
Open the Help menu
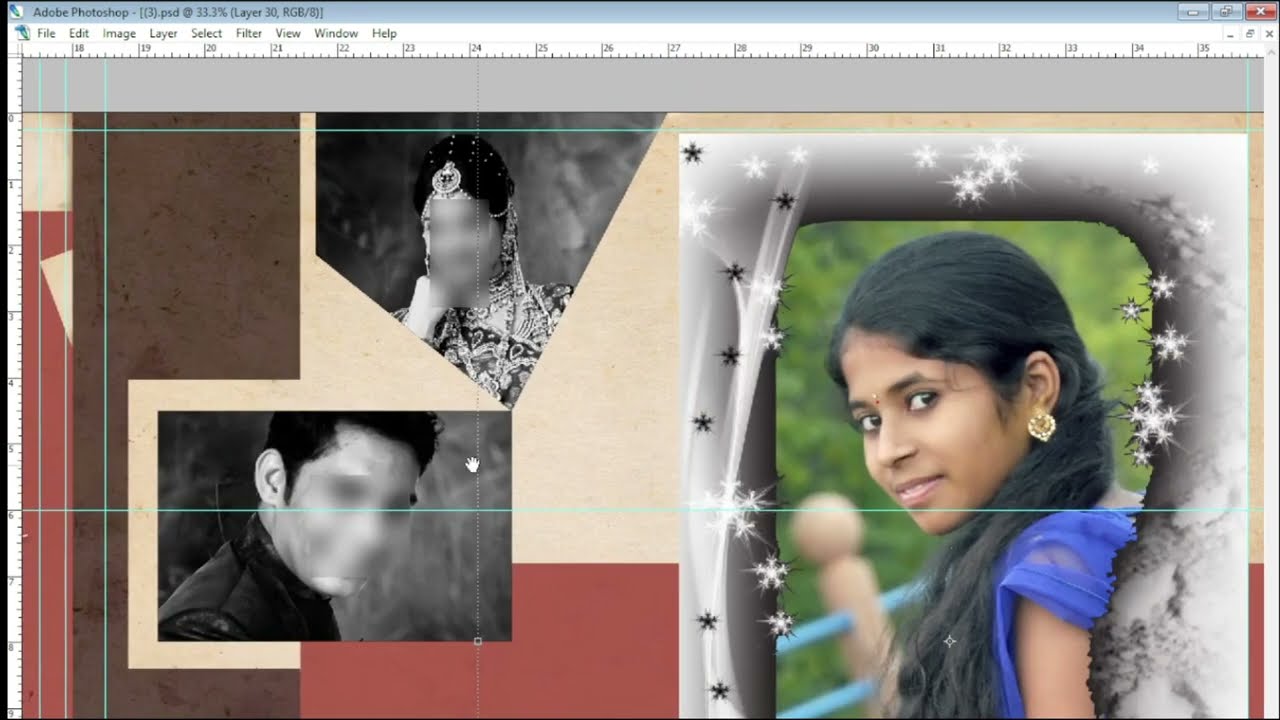click(x=385, y=33)
